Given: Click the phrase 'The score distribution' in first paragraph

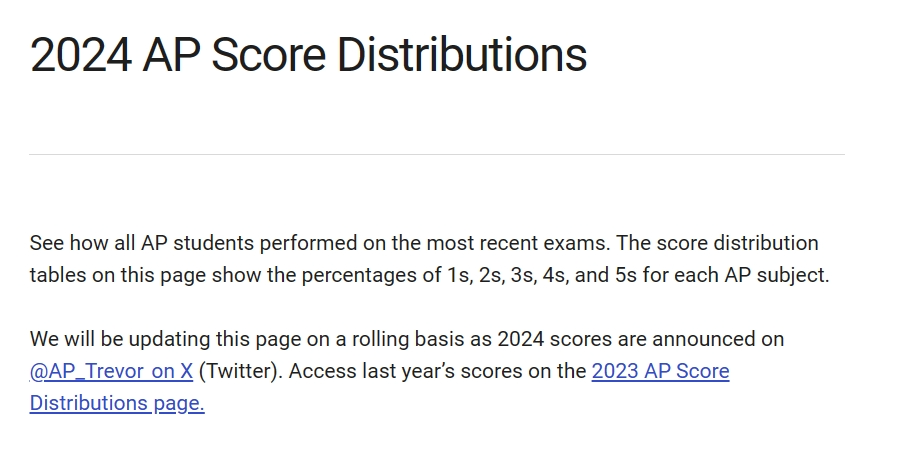Looking at the screenshot, I should coord(717,243).
